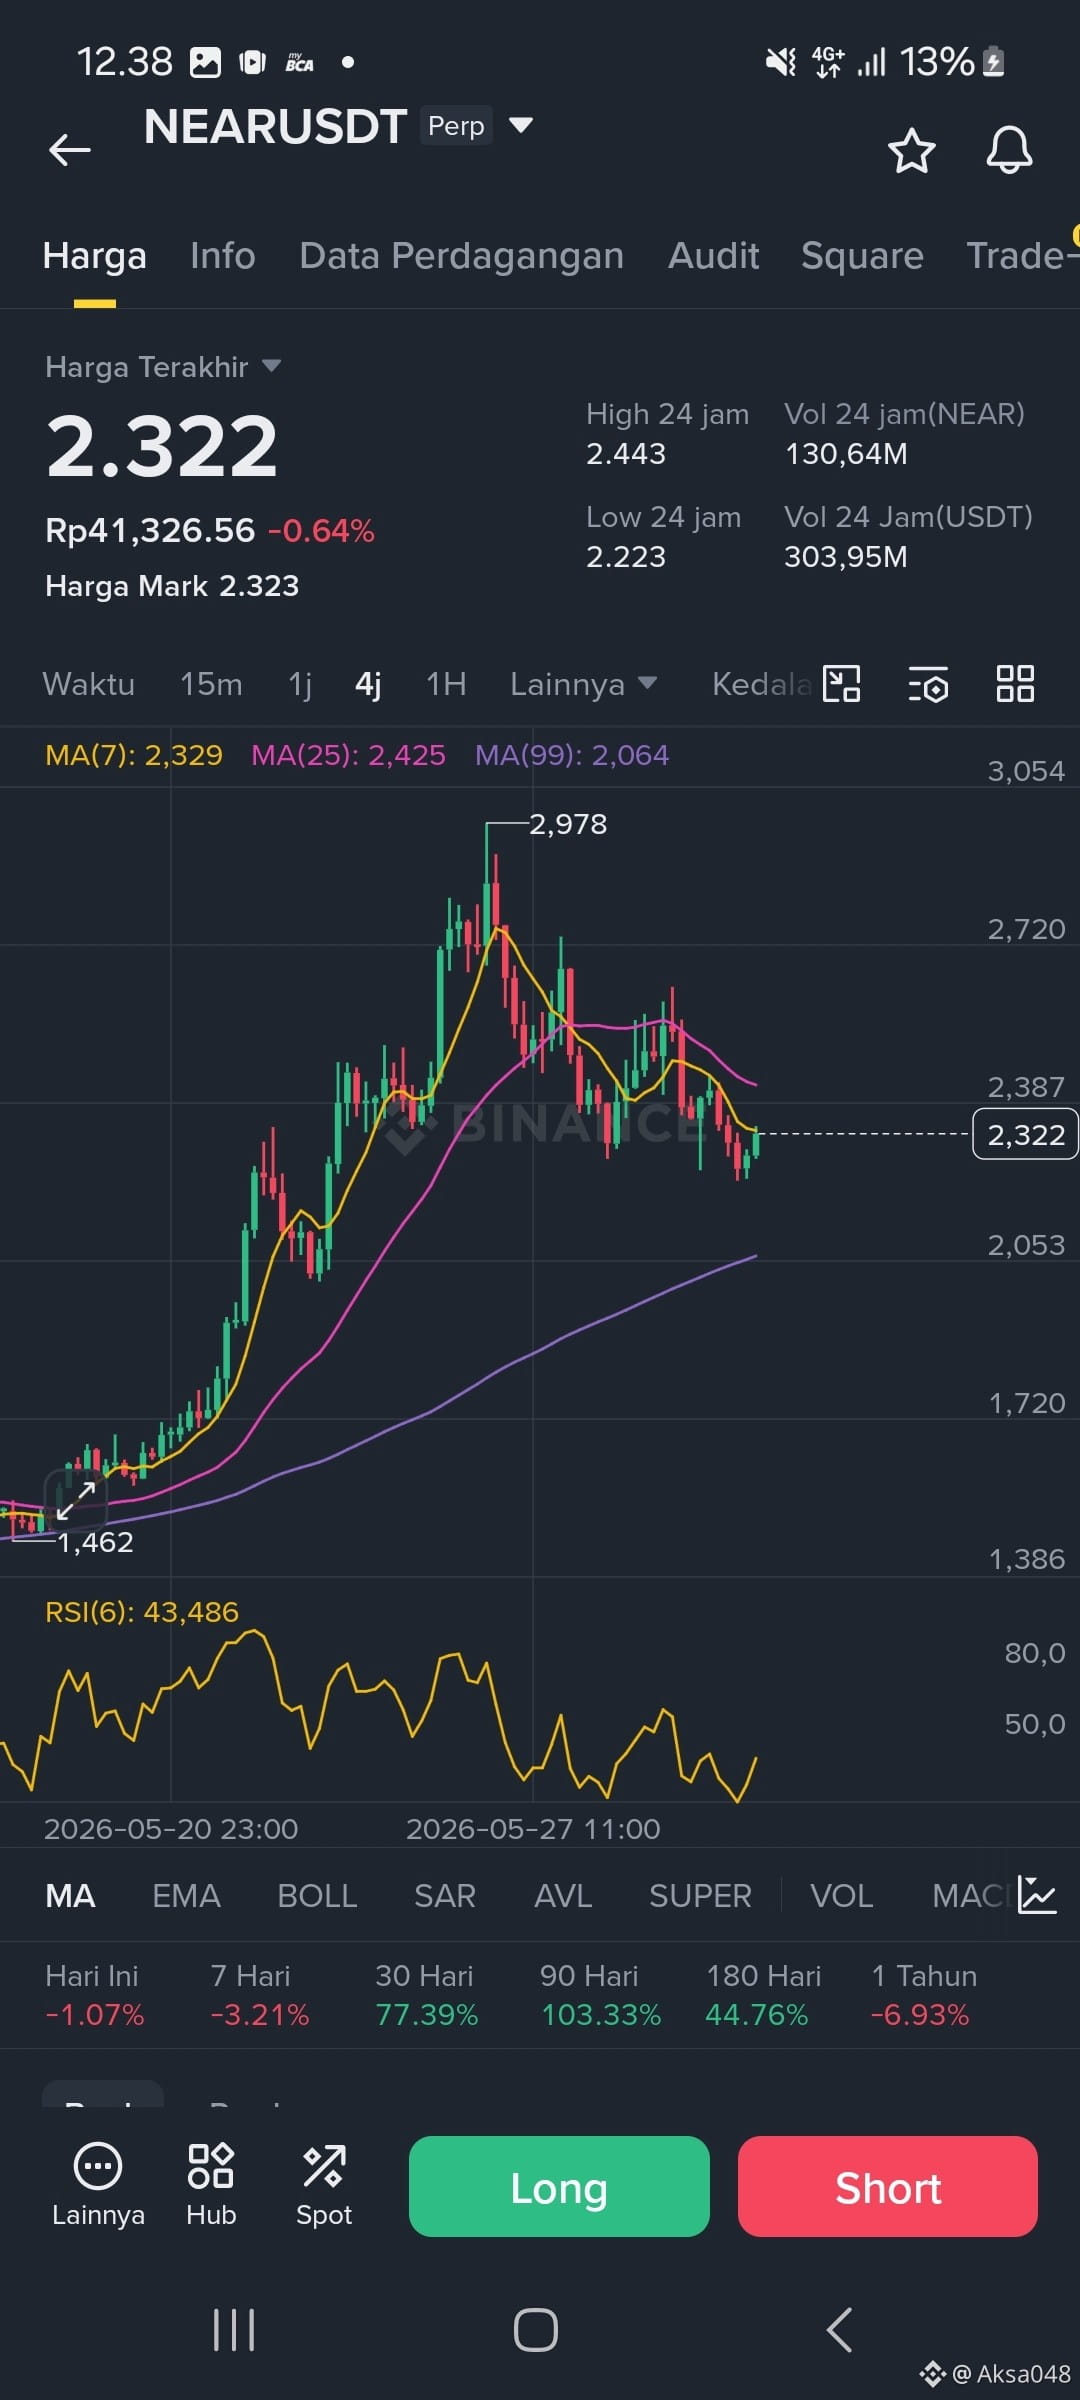Tap the green Long button
Screen dimensions: 1080x2400
[559, 2187]
